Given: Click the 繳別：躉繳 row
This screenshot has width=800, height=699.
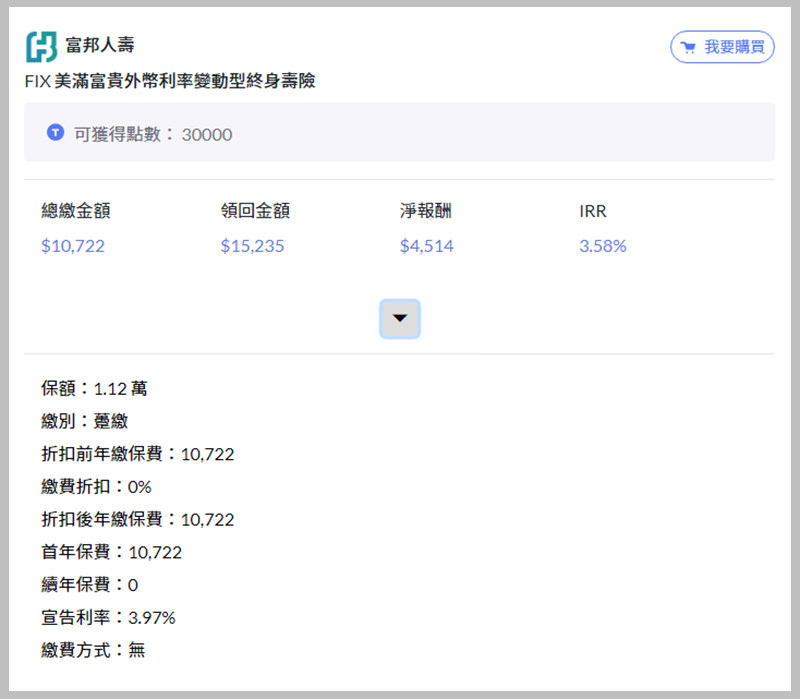Looking at the screenshot, I should [85, 421].
